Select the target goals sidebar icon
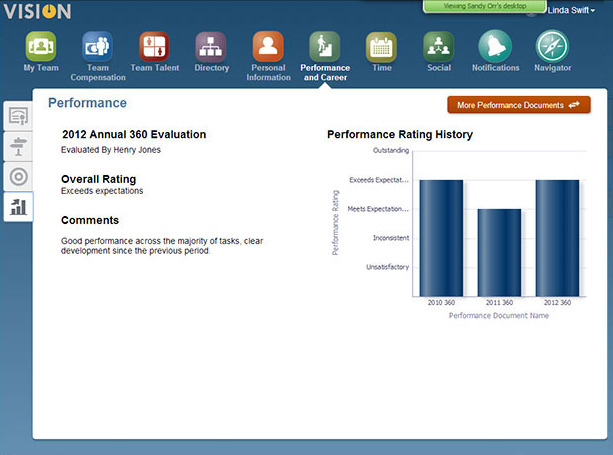The width and height of the screenshot is (613, 455). point(18,177)
